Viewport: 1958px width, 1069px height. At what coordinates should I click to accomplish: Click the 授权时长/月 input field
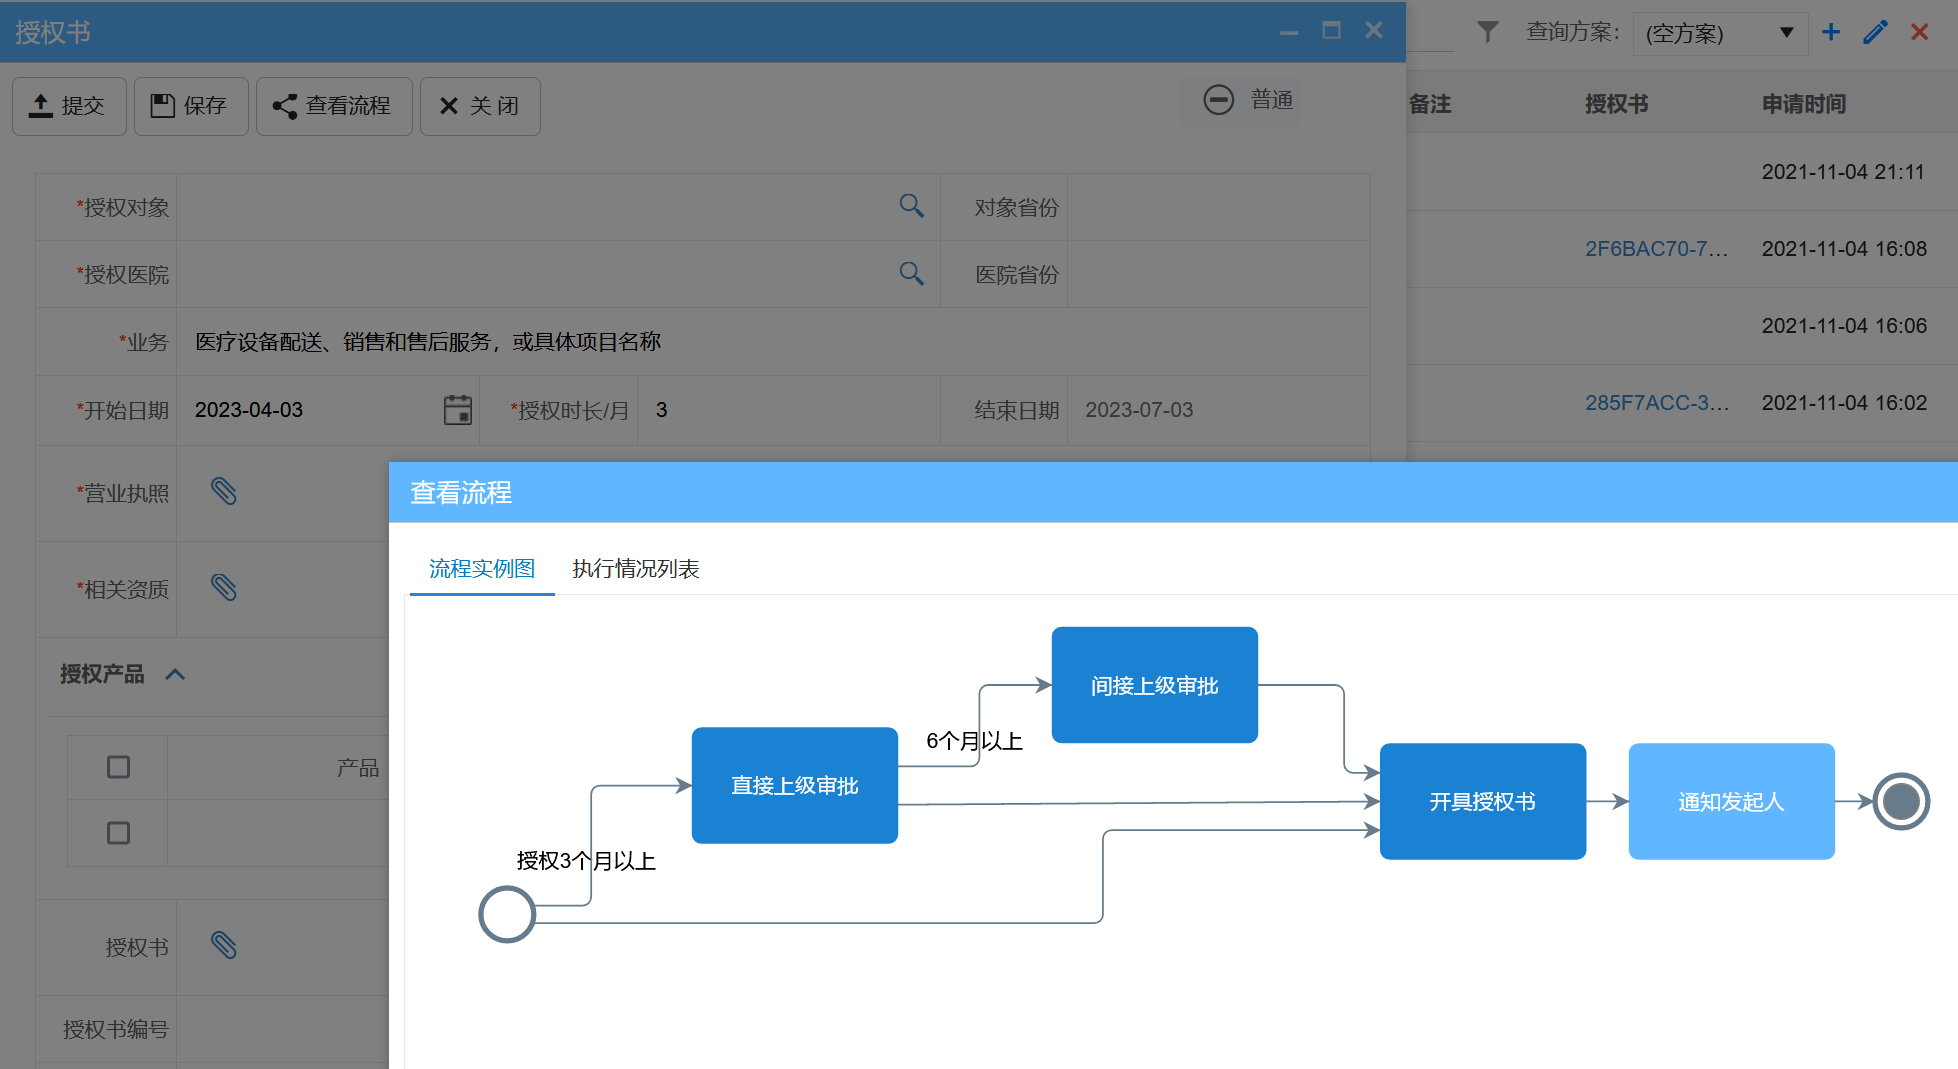pos(790,409)
